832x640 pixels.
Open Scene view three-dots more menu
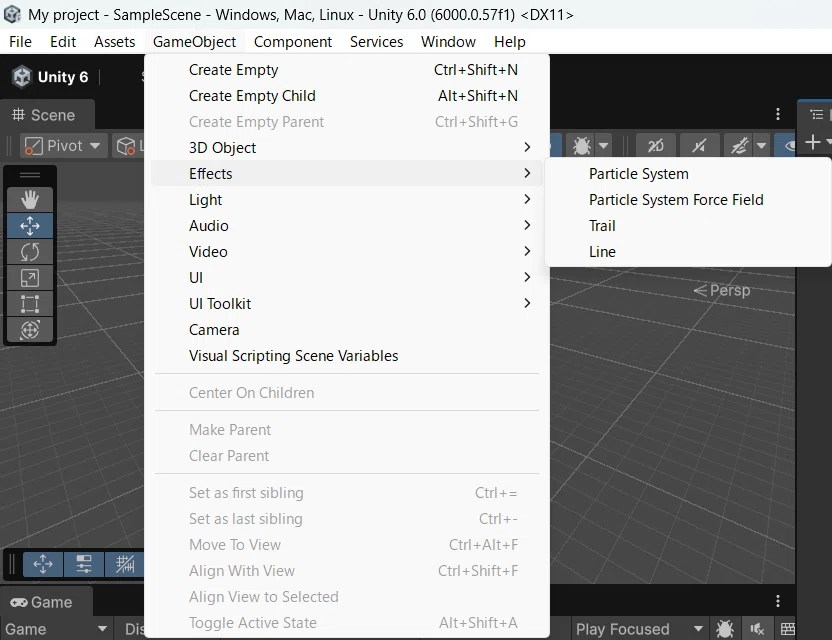pyautogui.click(x=777, y=114)
